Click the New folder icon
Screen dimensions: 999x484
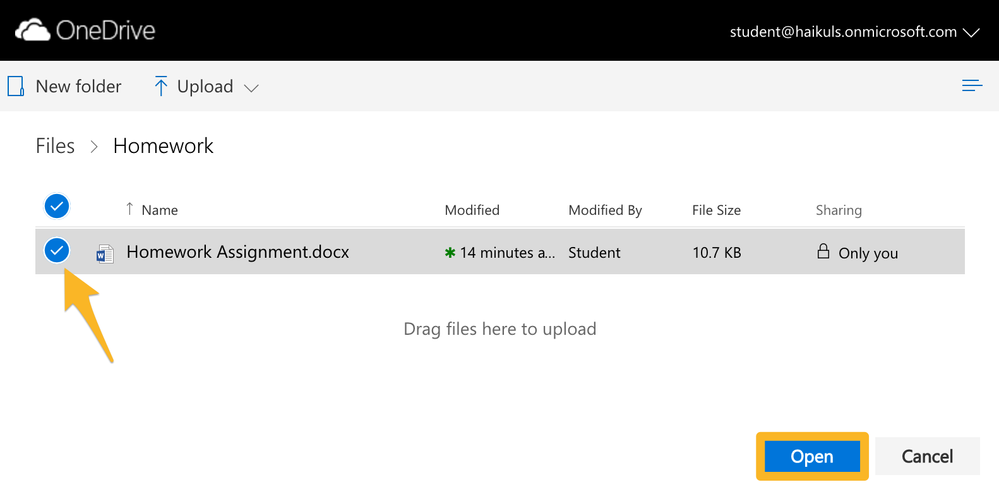point(15,86)
